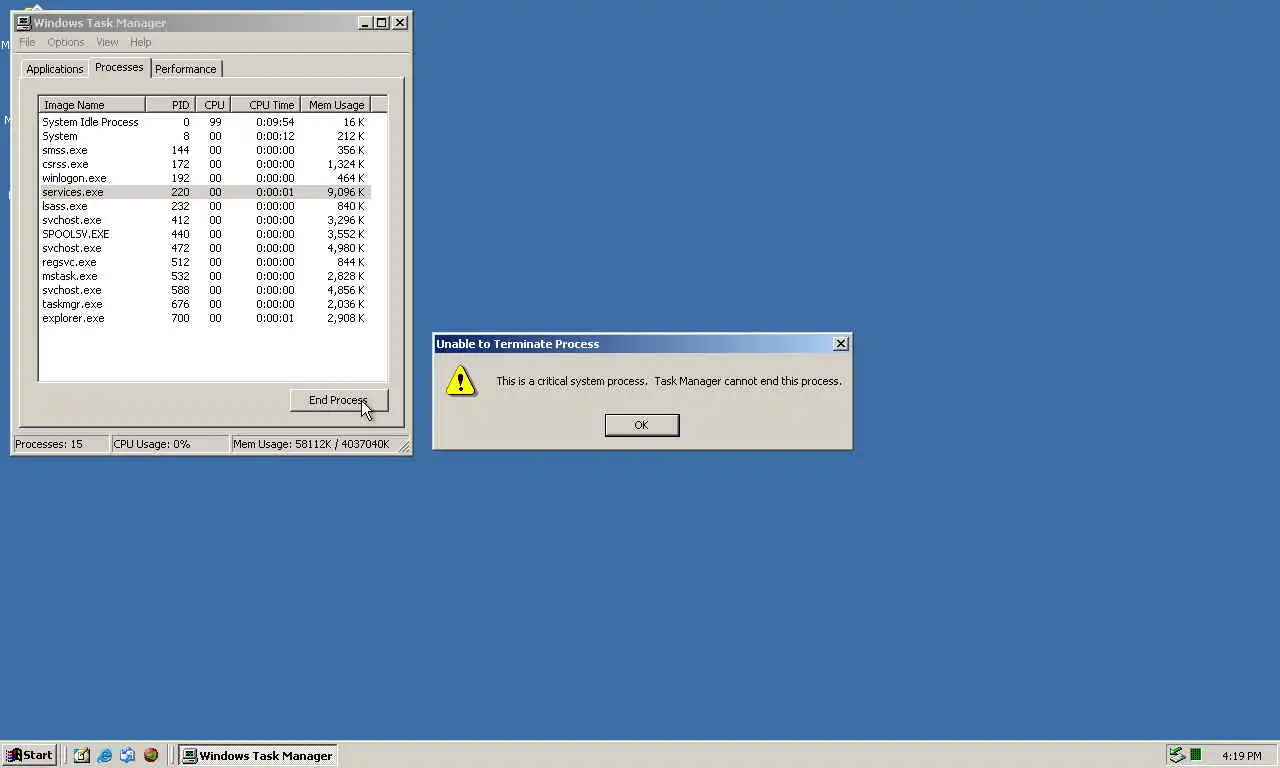Switch to the Performance tab
Image resolution: width=1280 pixels, height=768 pixels.
pyautogui.click(x=186, y=69)
